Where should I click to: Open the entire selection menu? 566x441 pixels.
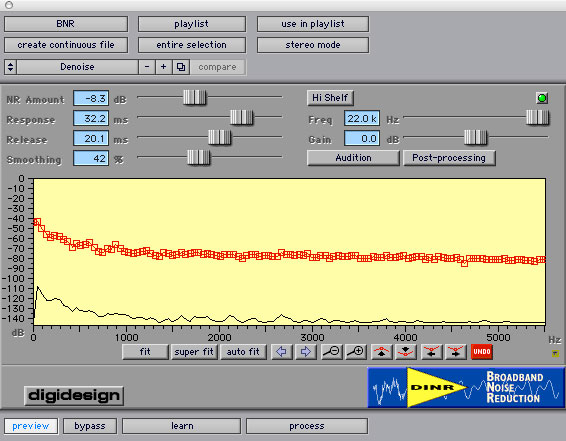click(192, 45)
